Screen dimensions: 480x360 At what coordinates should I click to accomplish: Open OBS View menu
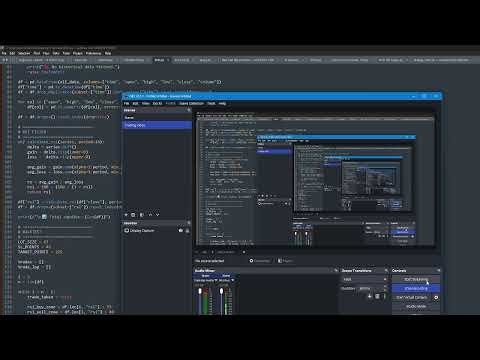tap(146, 103)
